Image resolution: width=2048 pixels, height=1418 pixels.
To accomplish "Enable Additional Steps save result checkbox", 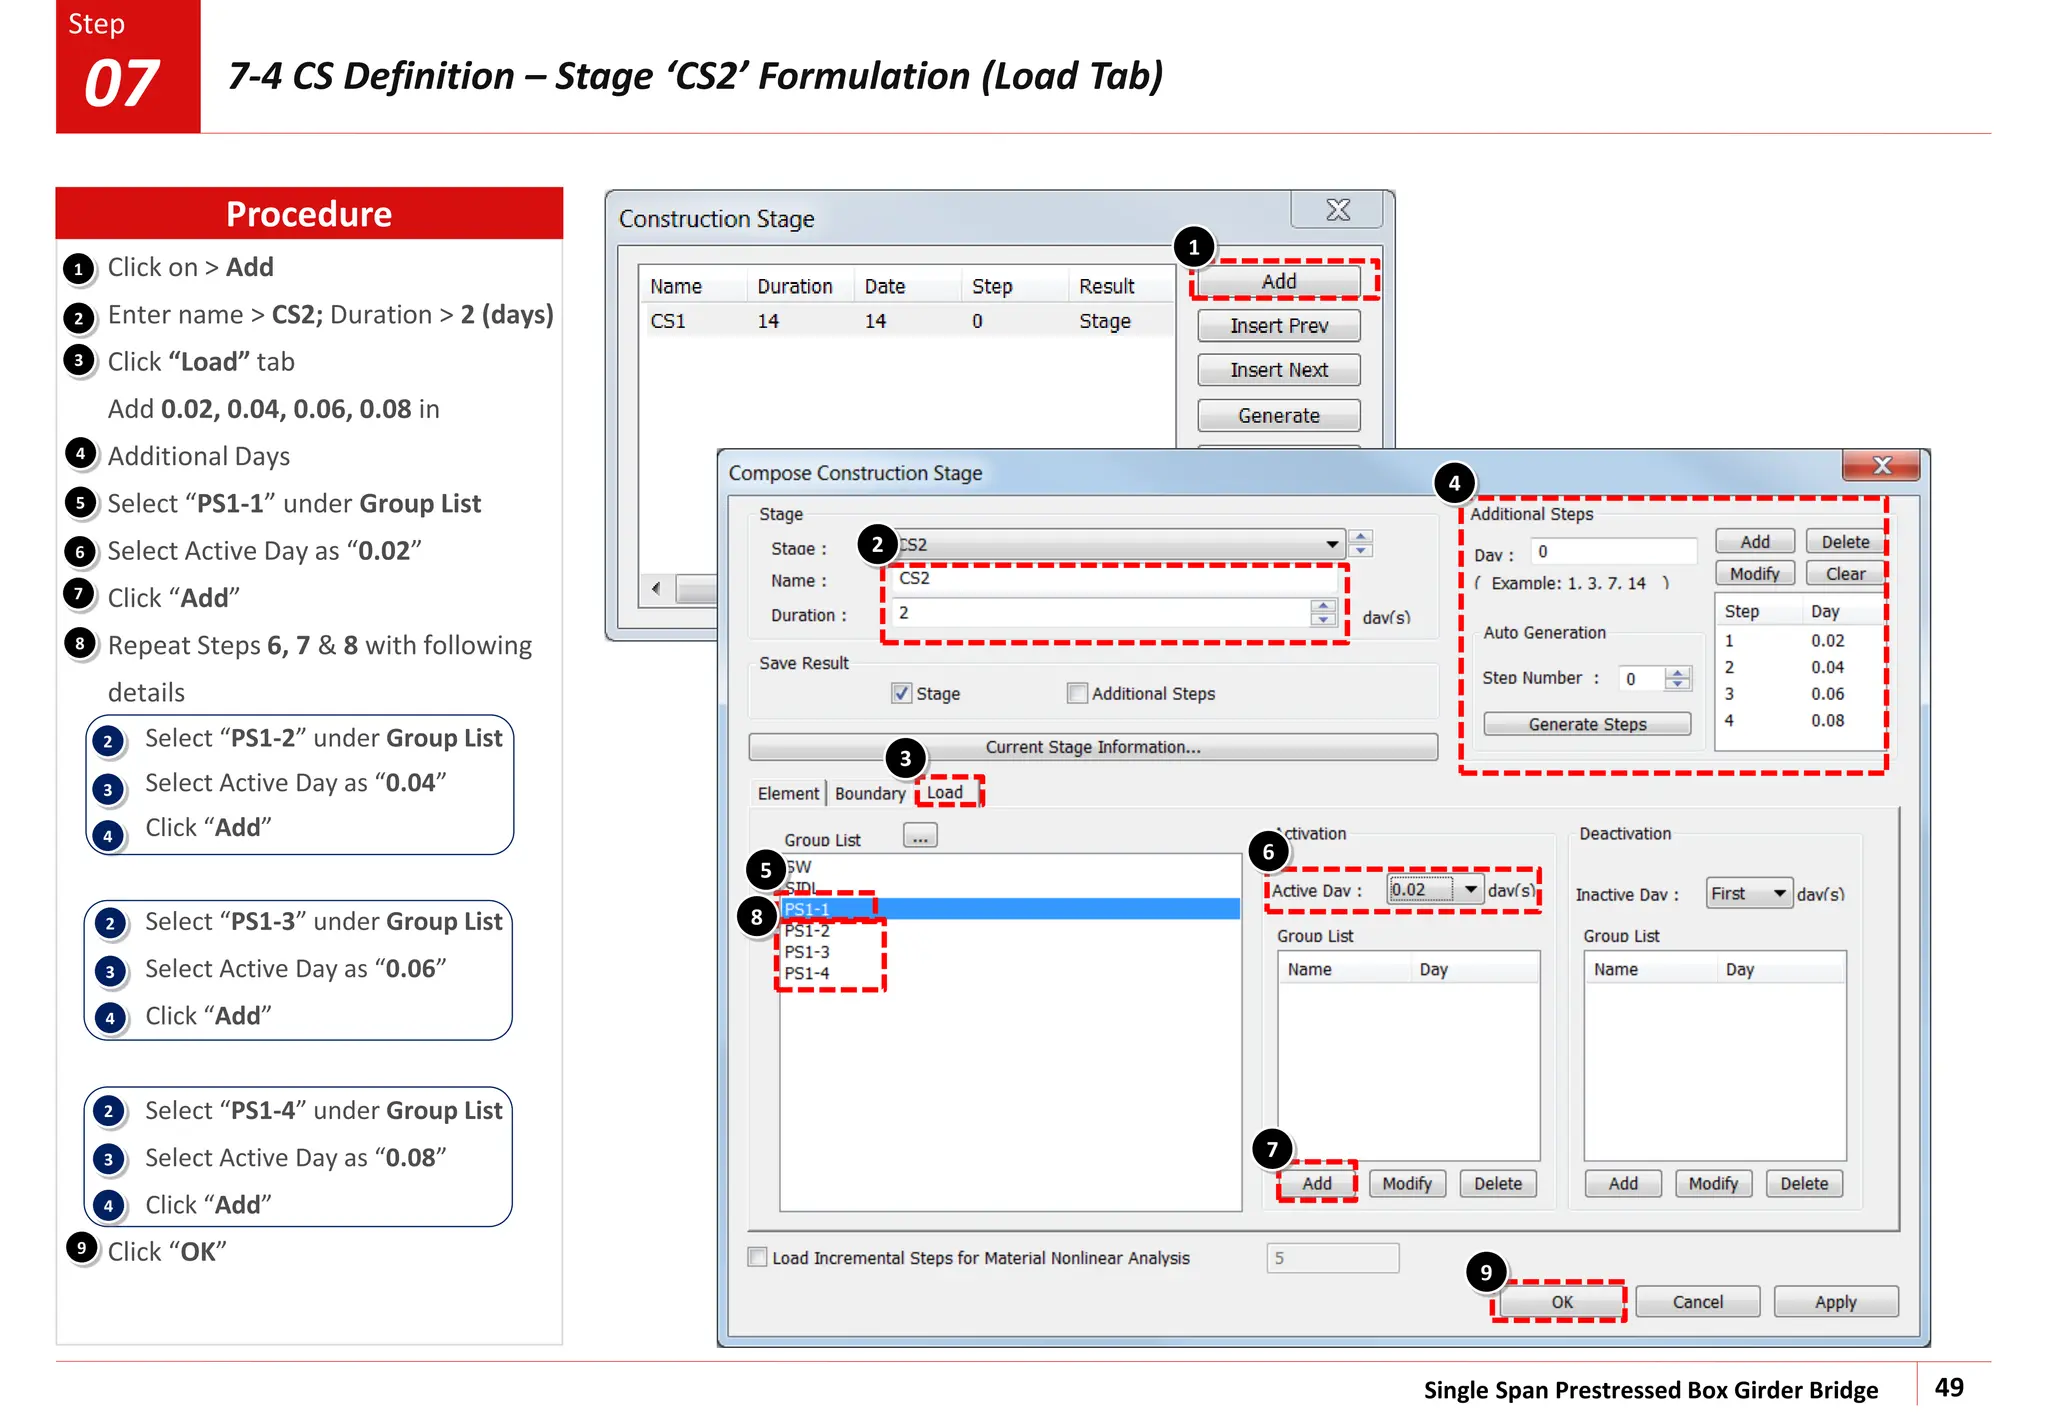I will [1077, 693].
